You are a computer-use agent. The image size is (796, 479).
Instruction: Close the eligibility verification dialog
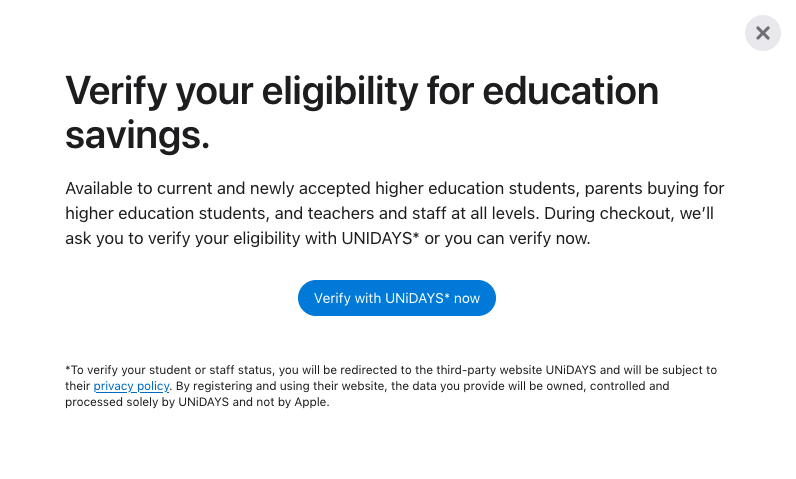(x=762, y=33)
